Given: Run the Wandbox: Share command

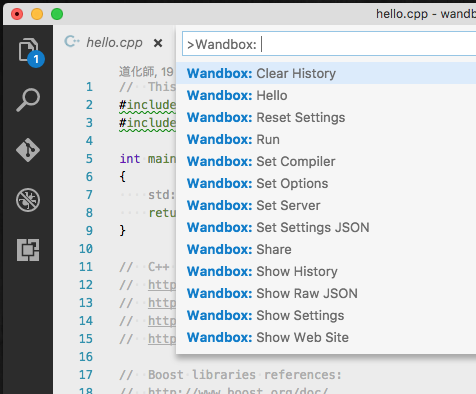Looking at the screenshot, I should click(326, 249).
